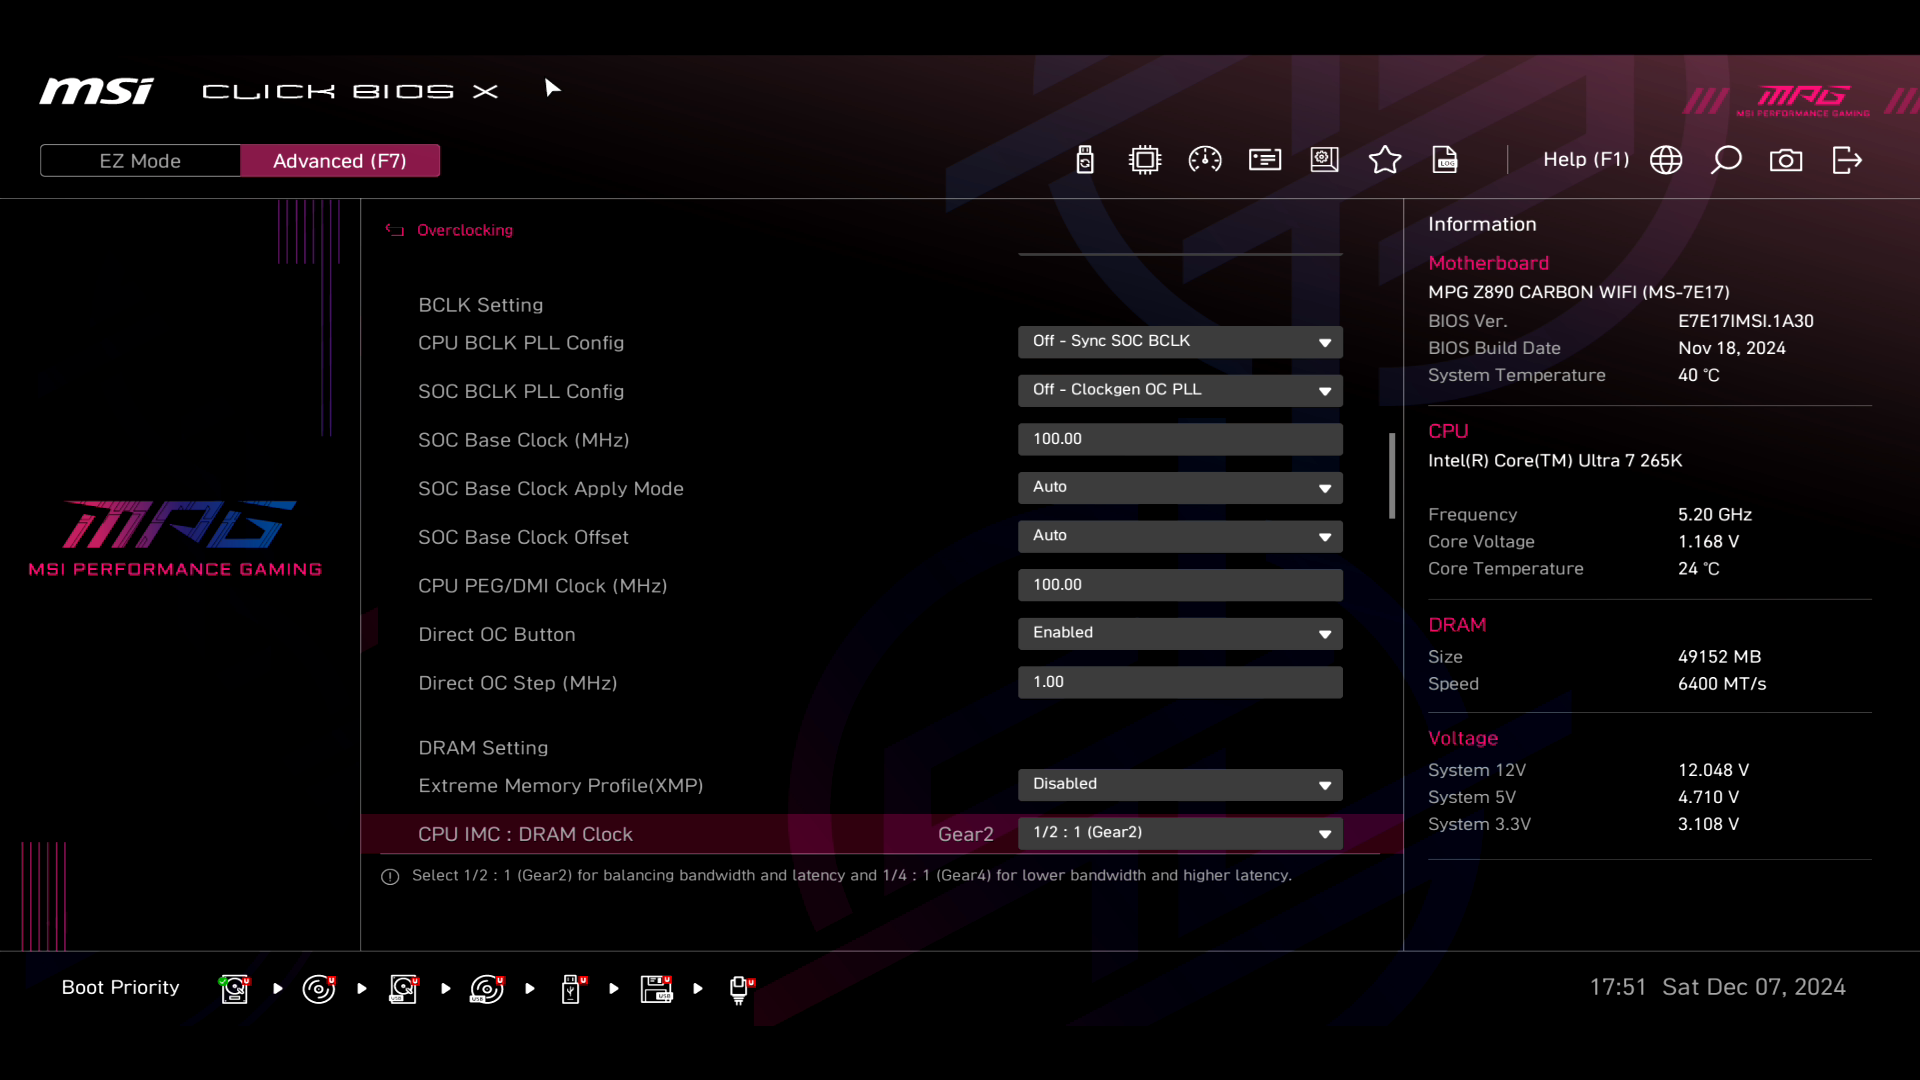Open the magnifier search icon
Viewport: 1920px width, 1080px height.
click(x=1726, y=160)
